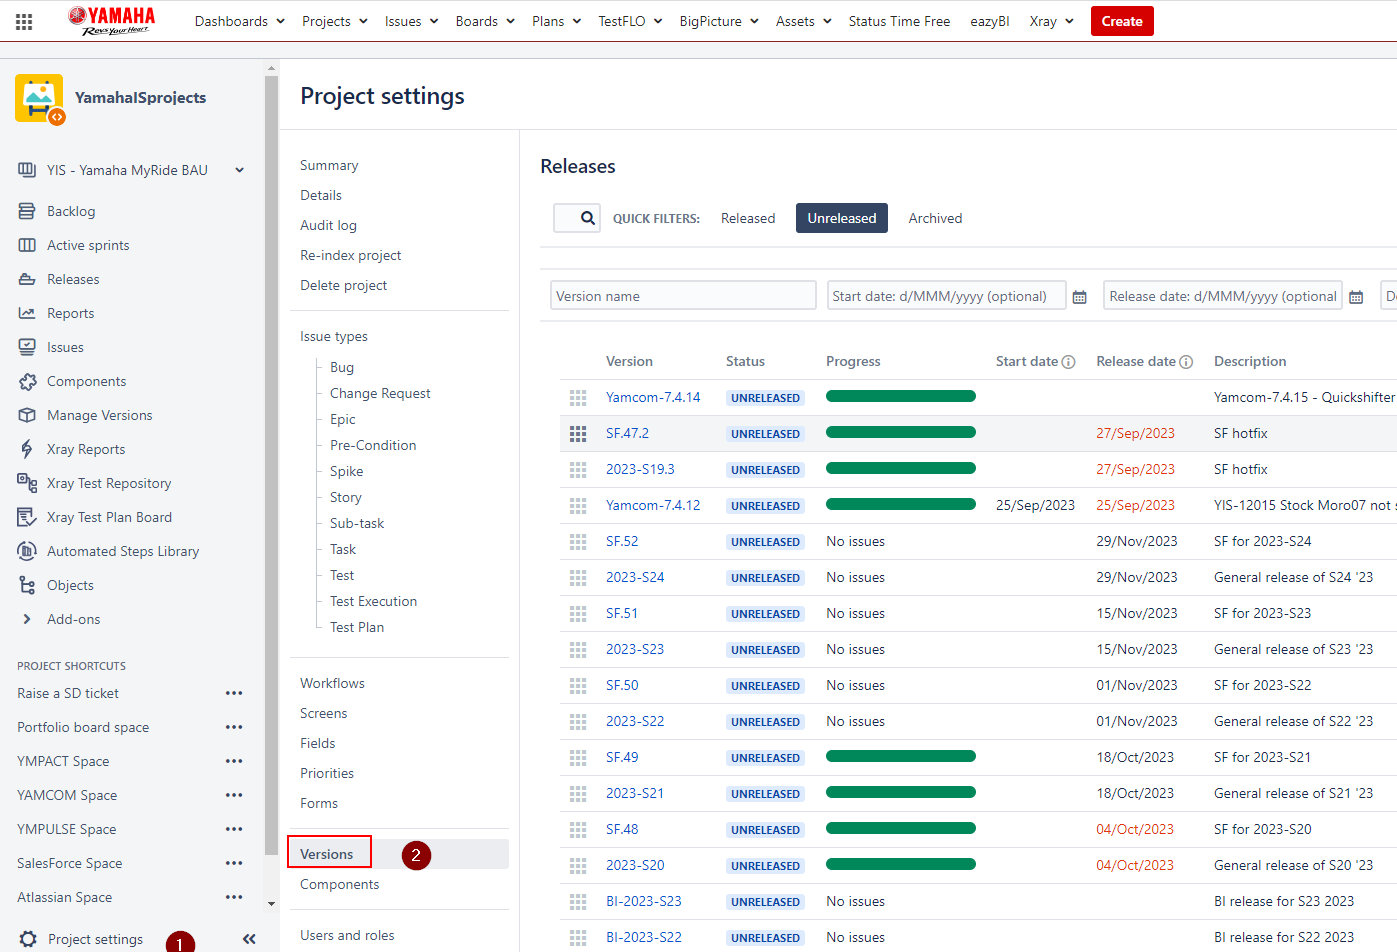This screenshot has width=1397, height=952.
Task: Open Objects in the sidebar
Action: click(70, 585)
